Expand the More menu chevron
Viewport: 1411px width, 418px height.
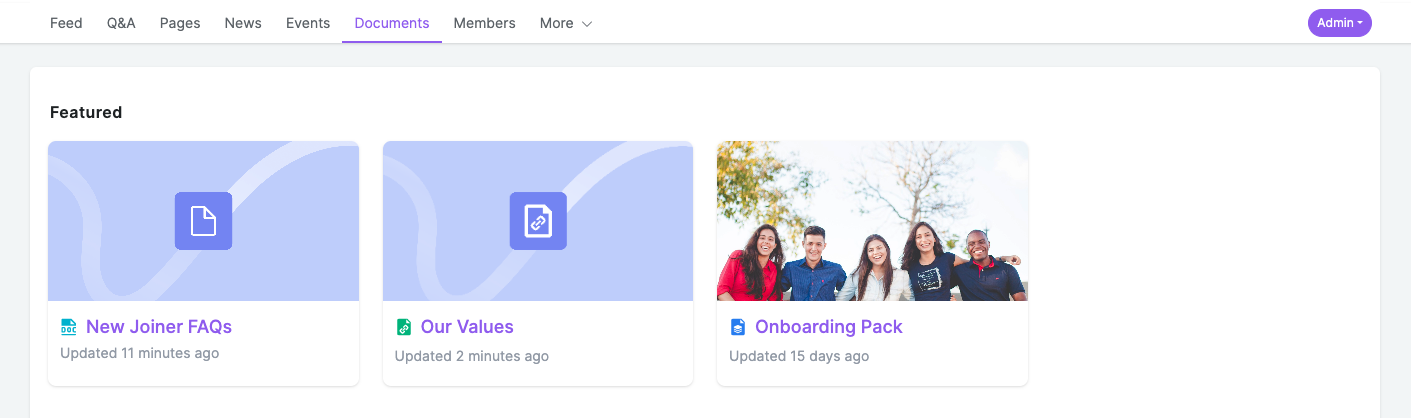click(x=587, y=23)
